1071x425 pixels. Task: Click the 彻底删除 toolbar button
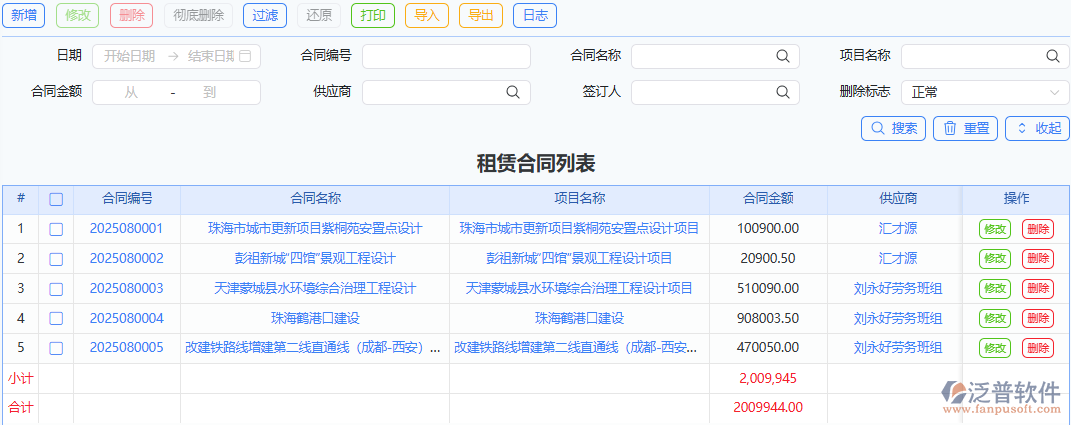point(198,15)
